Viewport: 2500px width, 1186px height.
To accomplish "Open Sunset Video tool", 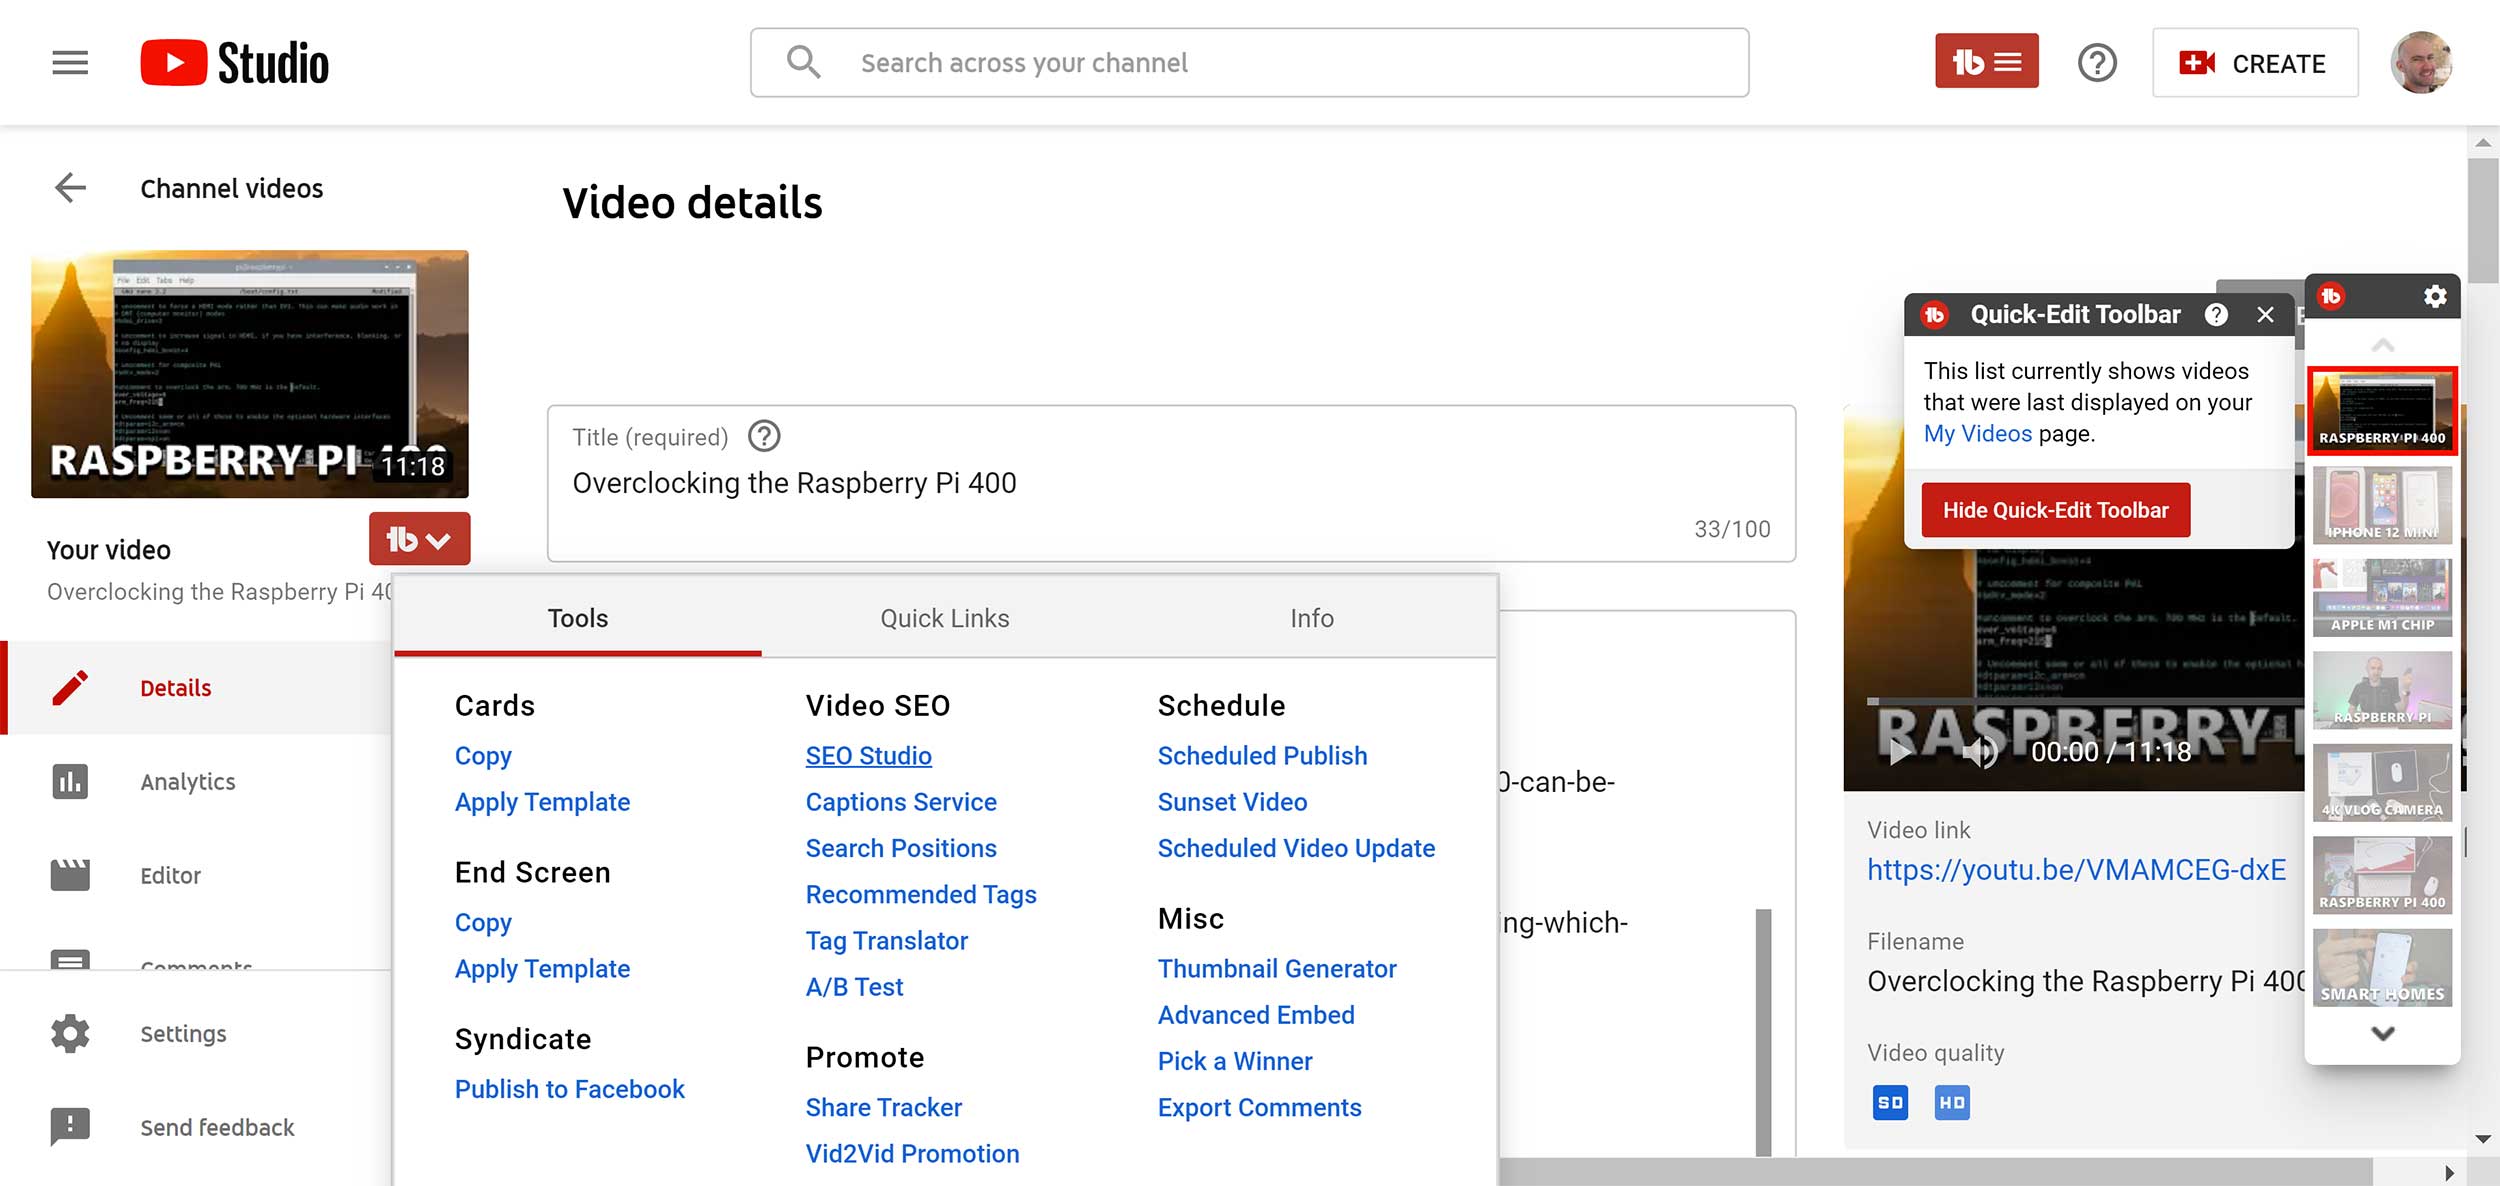I will 1232,802.
